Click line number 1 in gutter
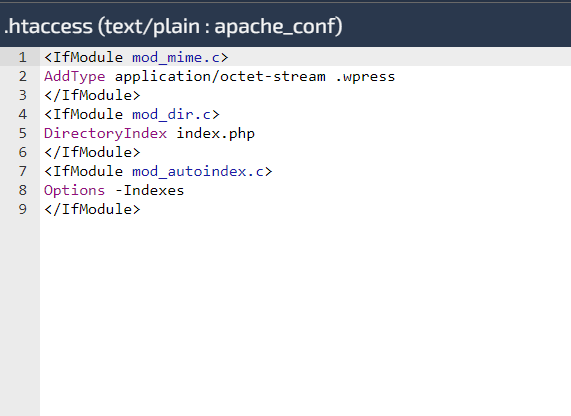The height and width of the screenshot is (416, 571). point(23,58)
